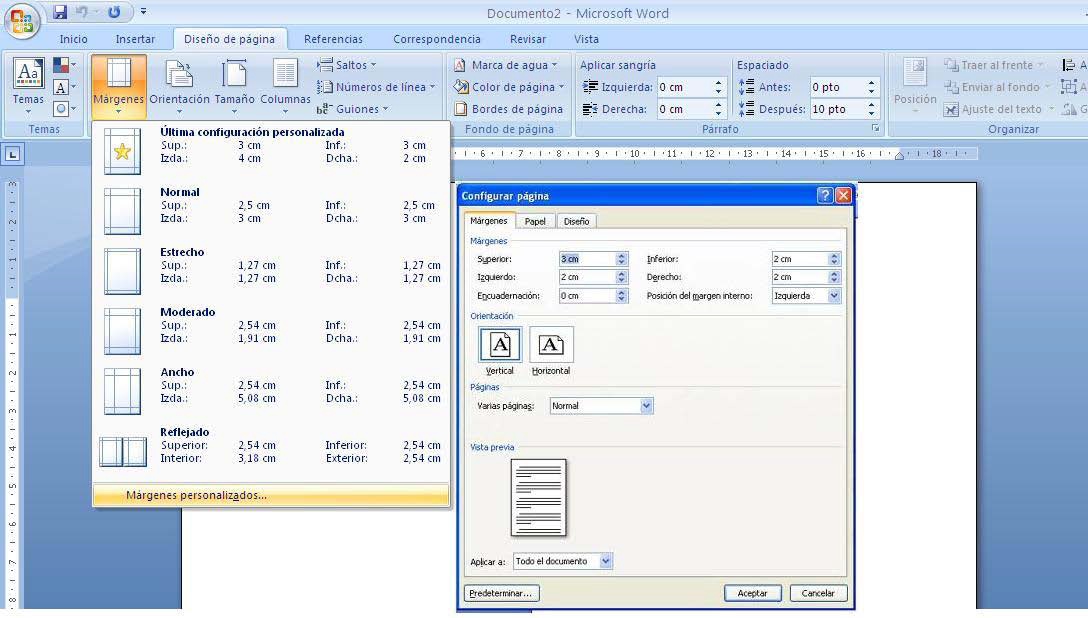Switch to the Insertar ribbon tab
Viewport: 1088px width, 618px height.
(135, 40)
